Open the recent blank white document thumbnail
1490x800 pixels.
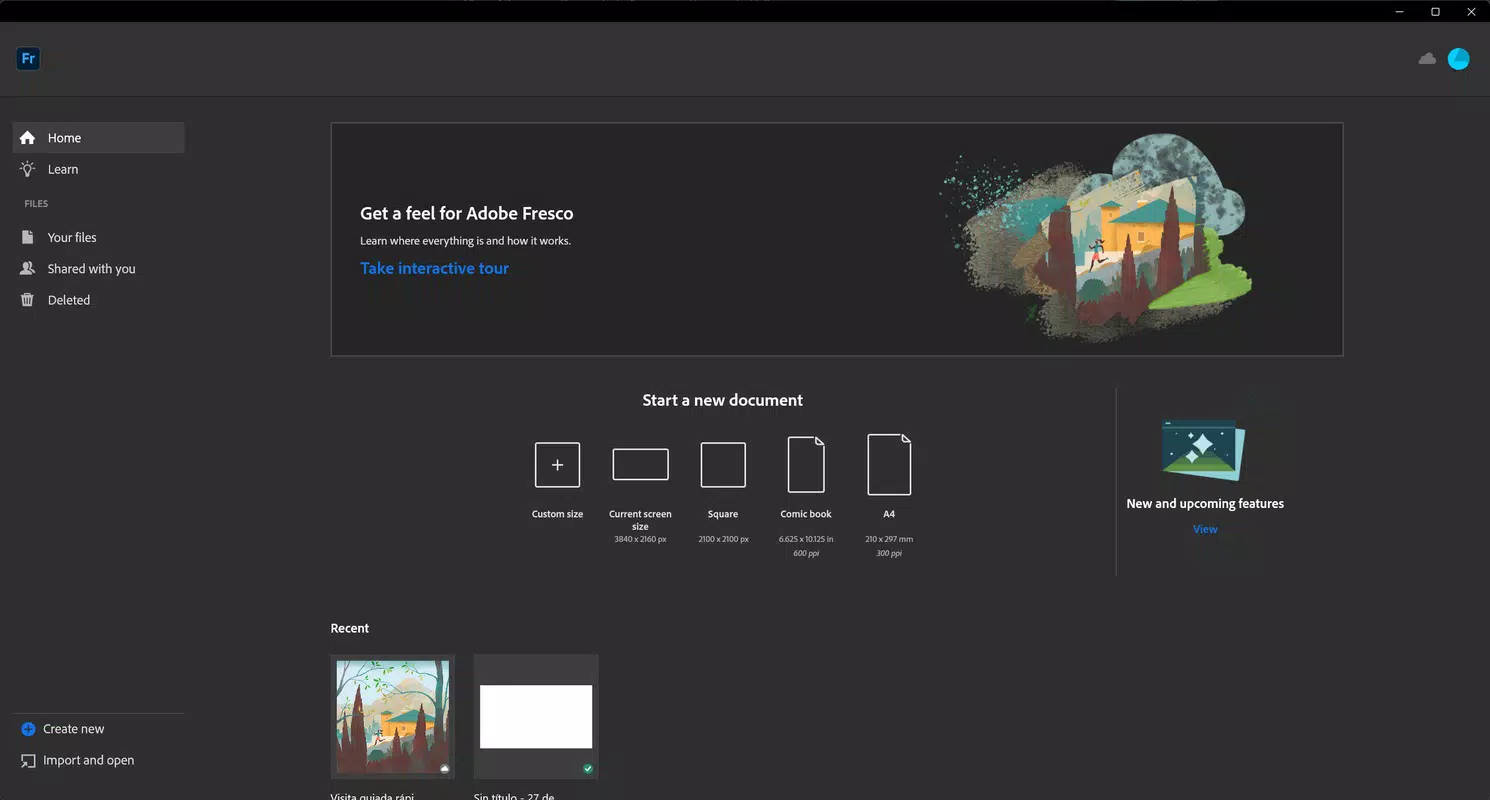(536, 717)
